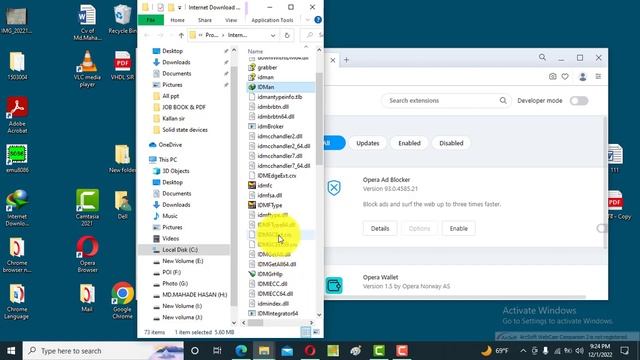
Task: Click the Task View taskbar button
Action: pos(217,351)
